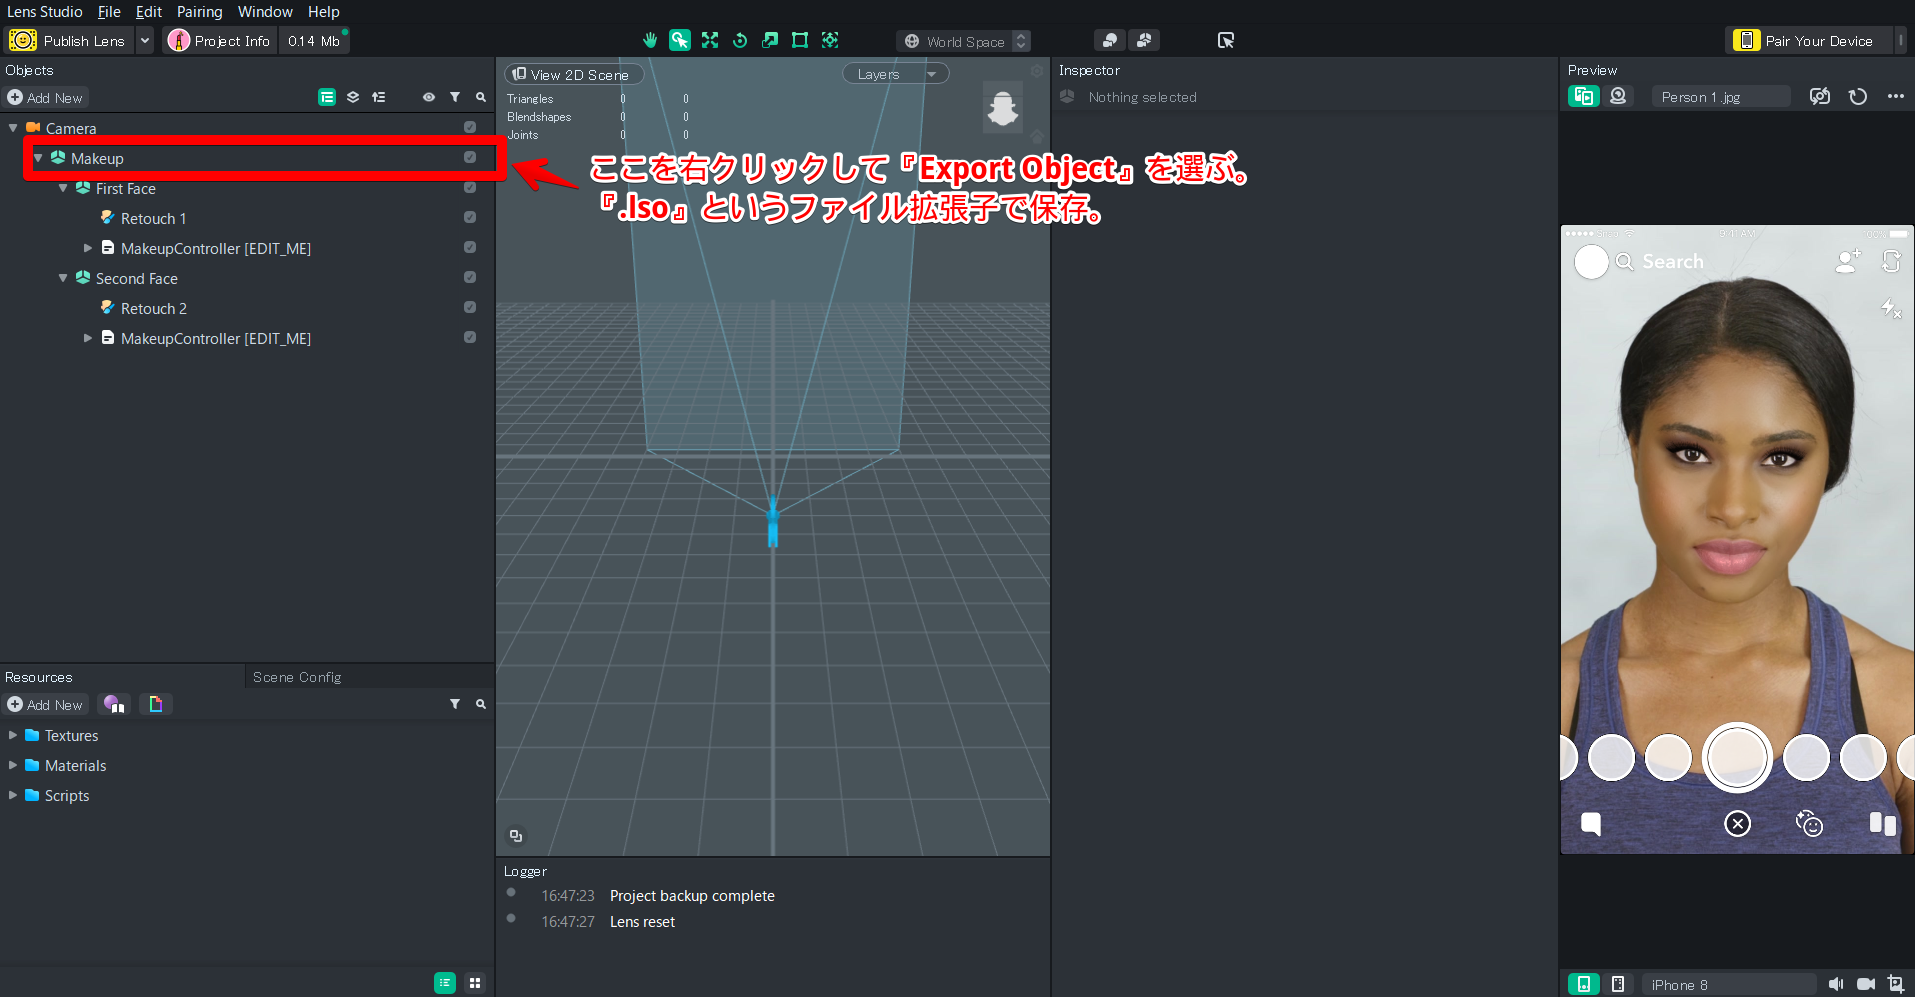This screenshot has width=1915, height=997.
Task: Select the Retouch 2 object
Action: click(x=153, y=308)
